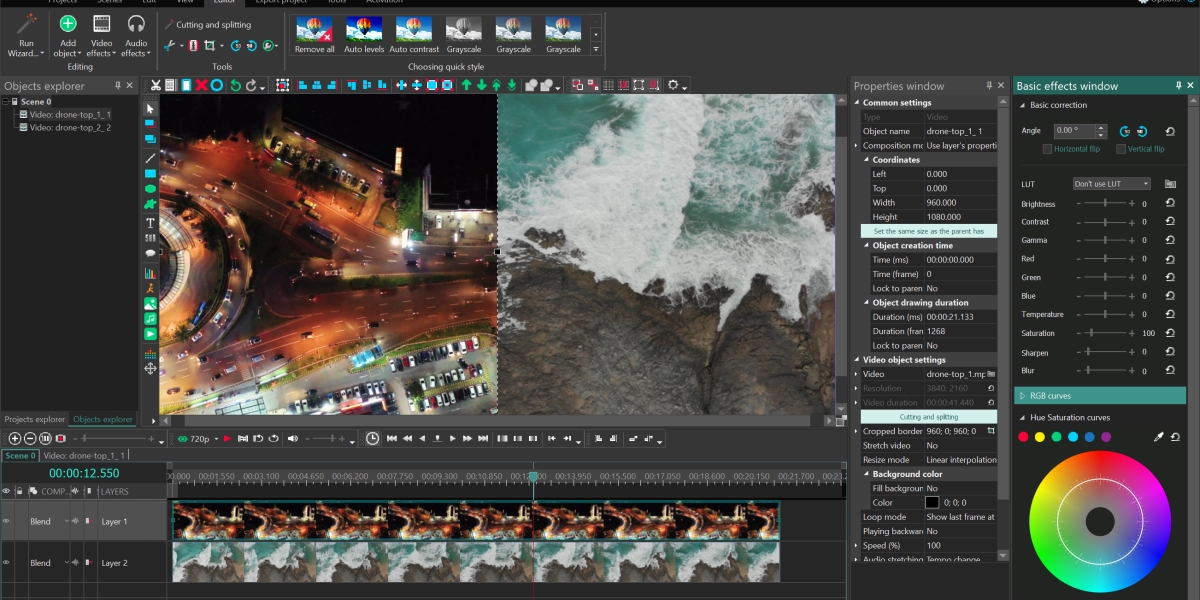
Task: Click the scissors cut icon
Action: click(155, 86)
